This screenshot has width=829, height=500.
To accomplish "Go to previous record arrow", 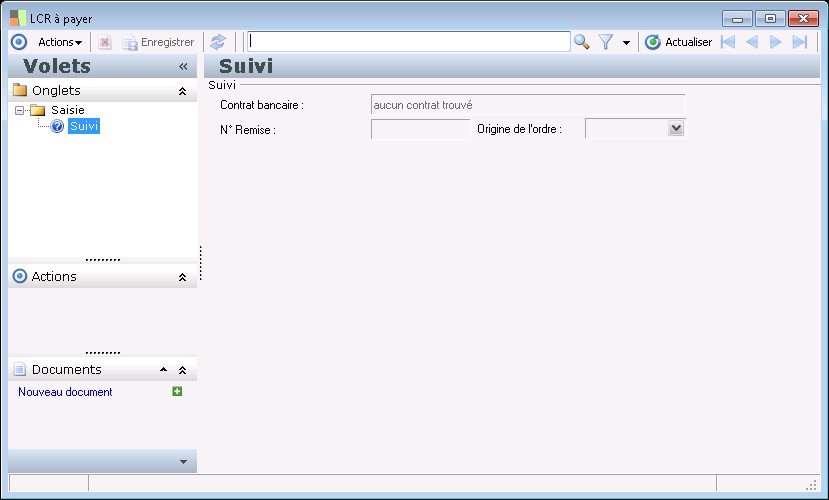I will tap(752, 42).
